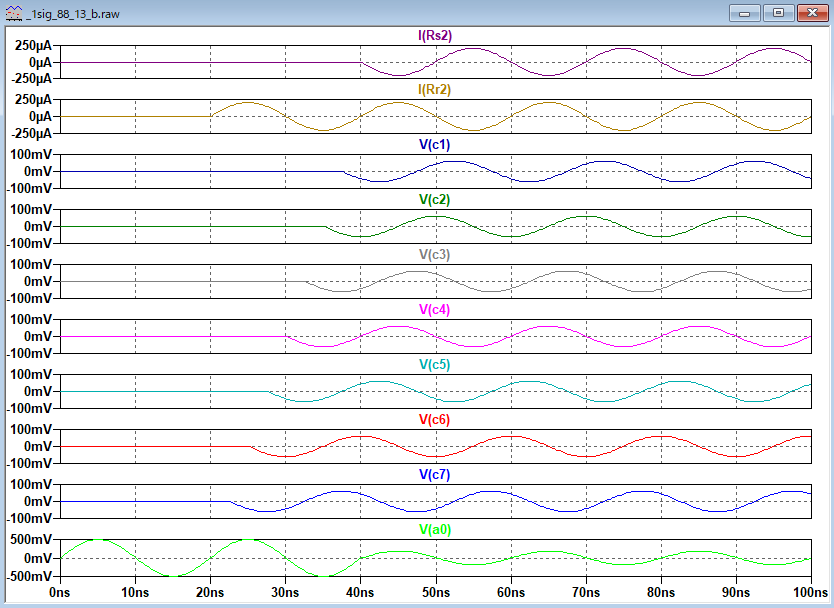Click the 80ns time axis label
834x608 pixels.
click(661, 593)
